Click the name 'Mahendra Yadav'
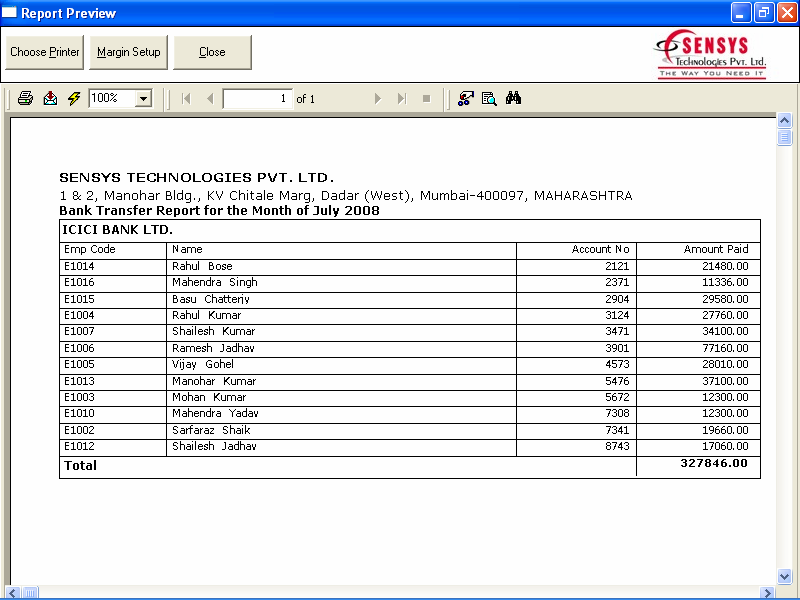 pos(215,413)
